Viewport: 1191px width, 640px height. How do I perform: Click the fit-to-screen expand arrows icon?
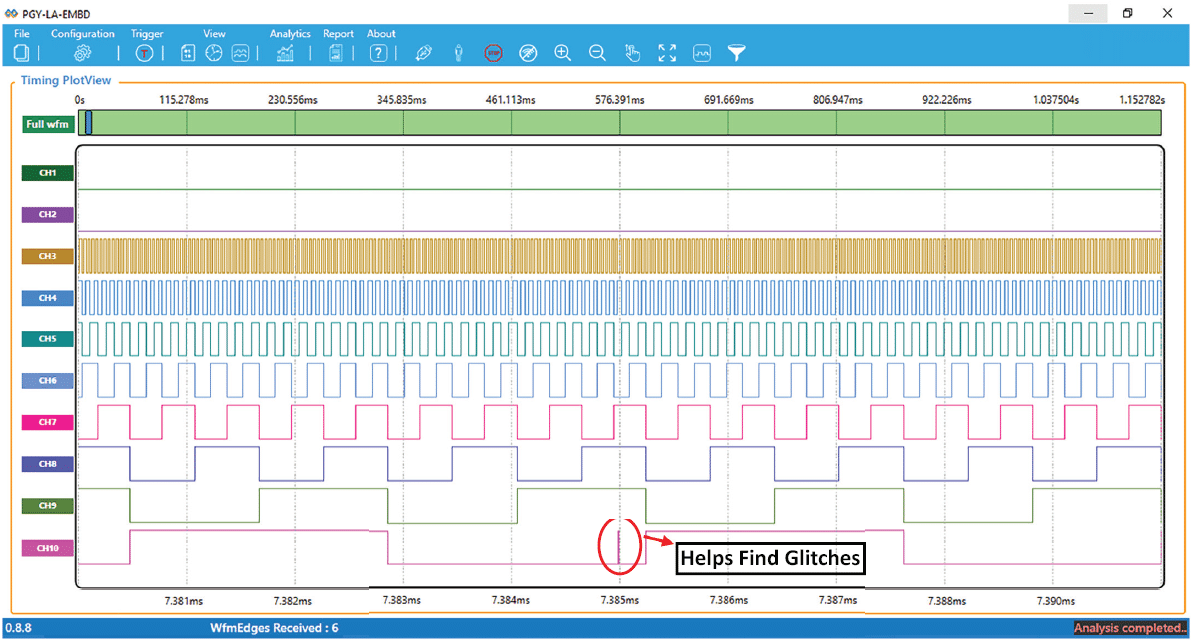coord(667,53)
